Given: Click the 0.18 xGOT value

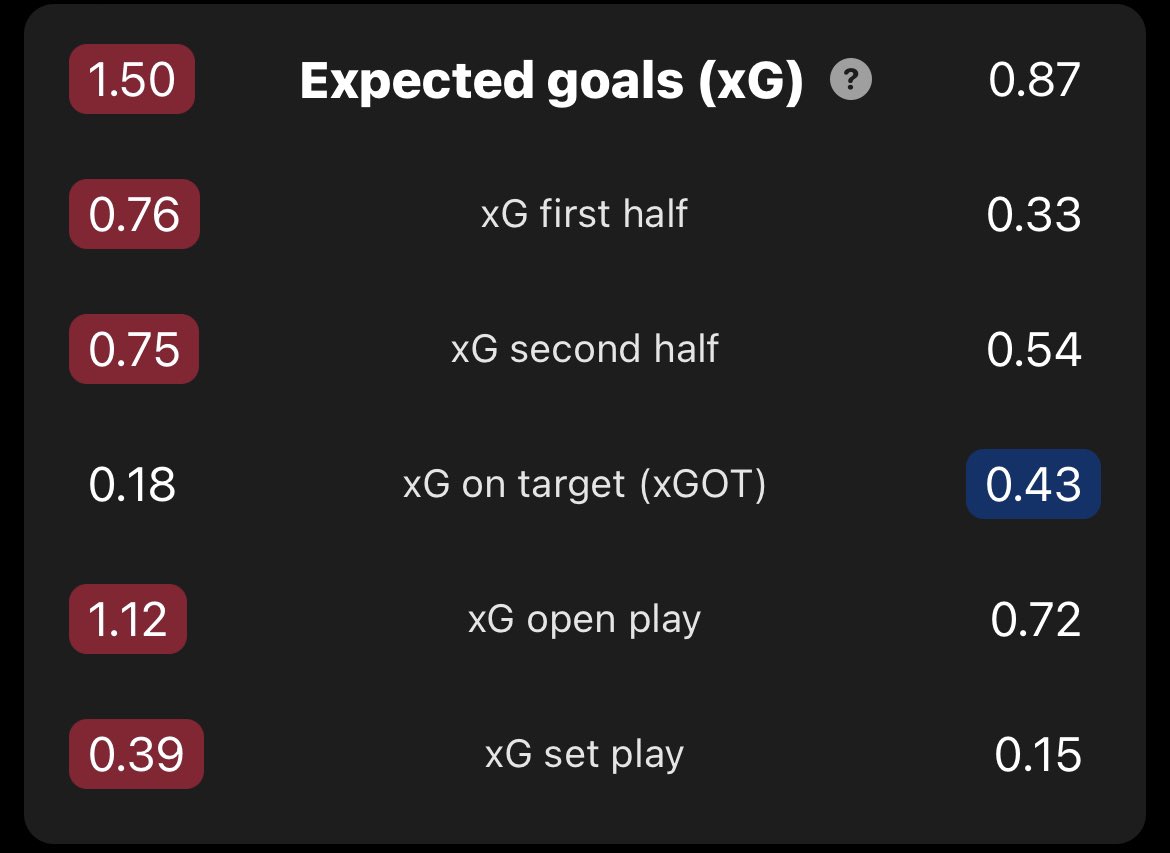Looking at the screenshot, I should click(x=132, y=484).
